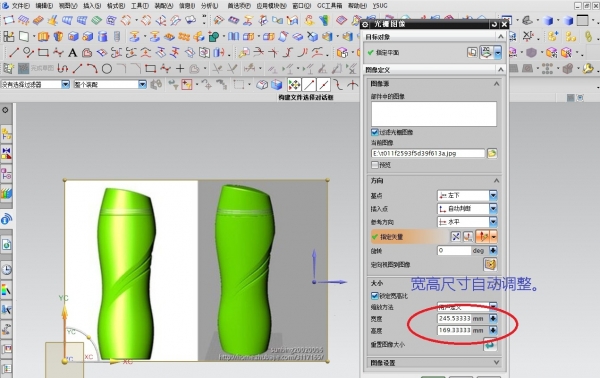Collapse the target object section

[x=501, y=36]
